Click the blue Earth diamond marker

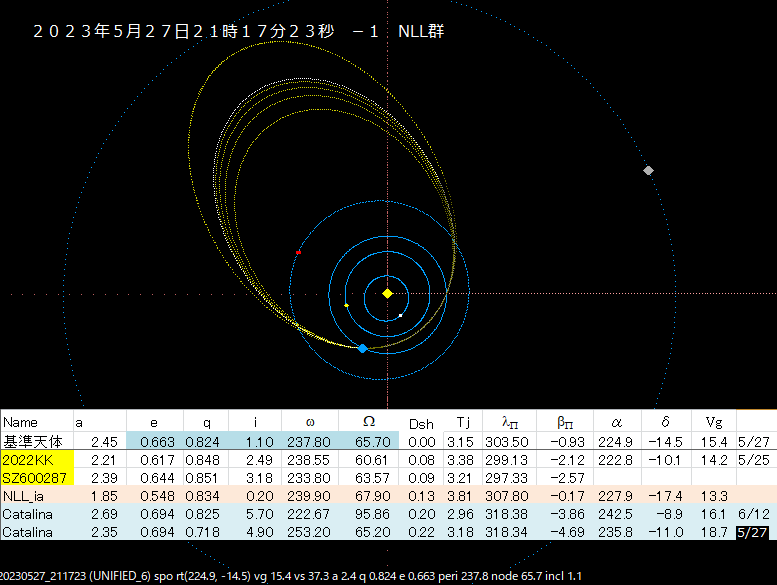[362, 348]
